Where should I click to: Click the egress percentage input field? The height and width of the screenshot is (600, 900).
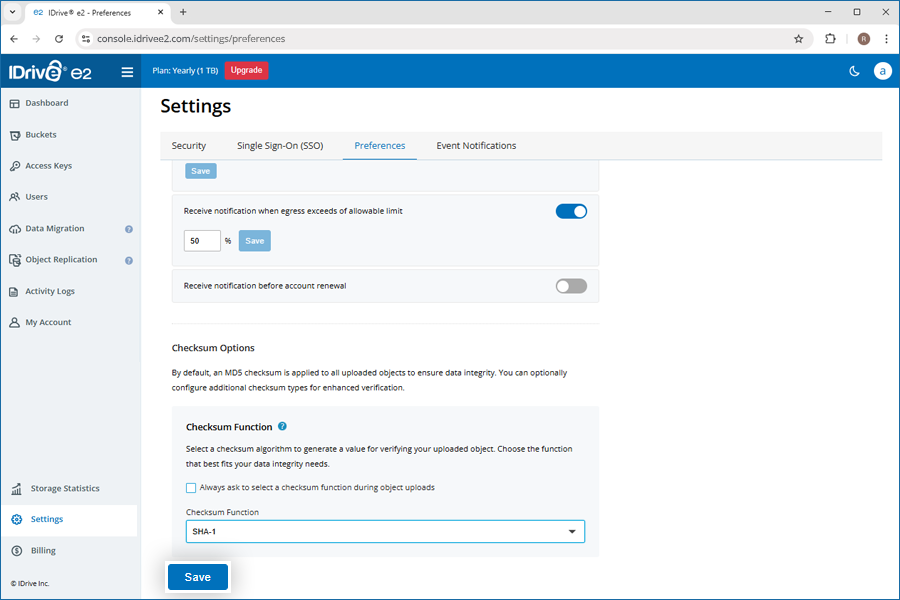click(x=202, y=241)
